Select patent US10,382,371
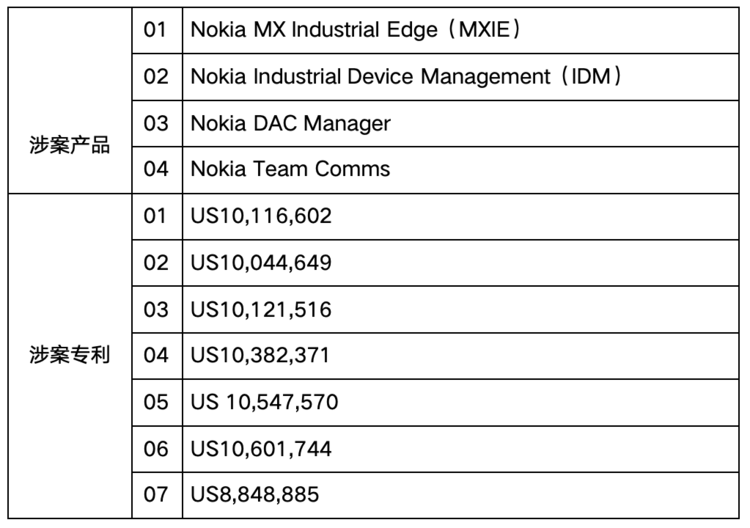The width and height of the screenshot is (750, 528). [x=261, y=356]
